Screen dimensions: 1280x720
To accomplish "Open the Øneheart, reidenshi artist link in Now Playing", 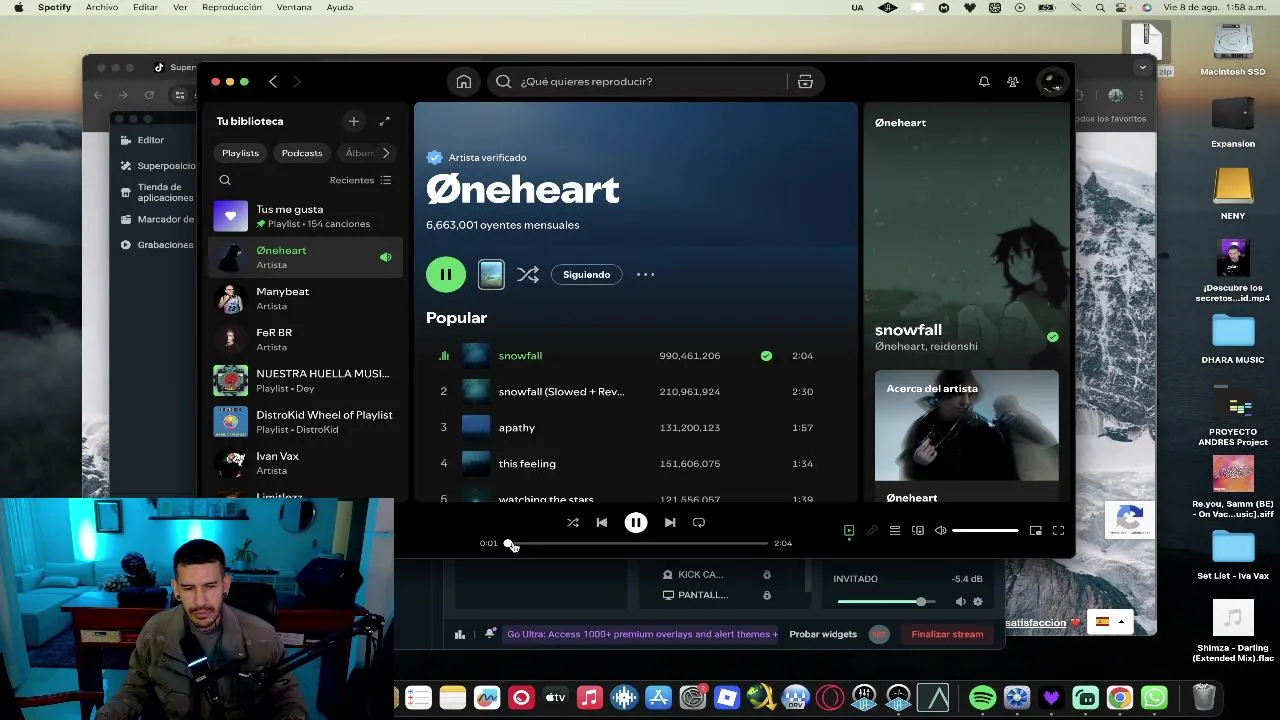I will (926, 347).
